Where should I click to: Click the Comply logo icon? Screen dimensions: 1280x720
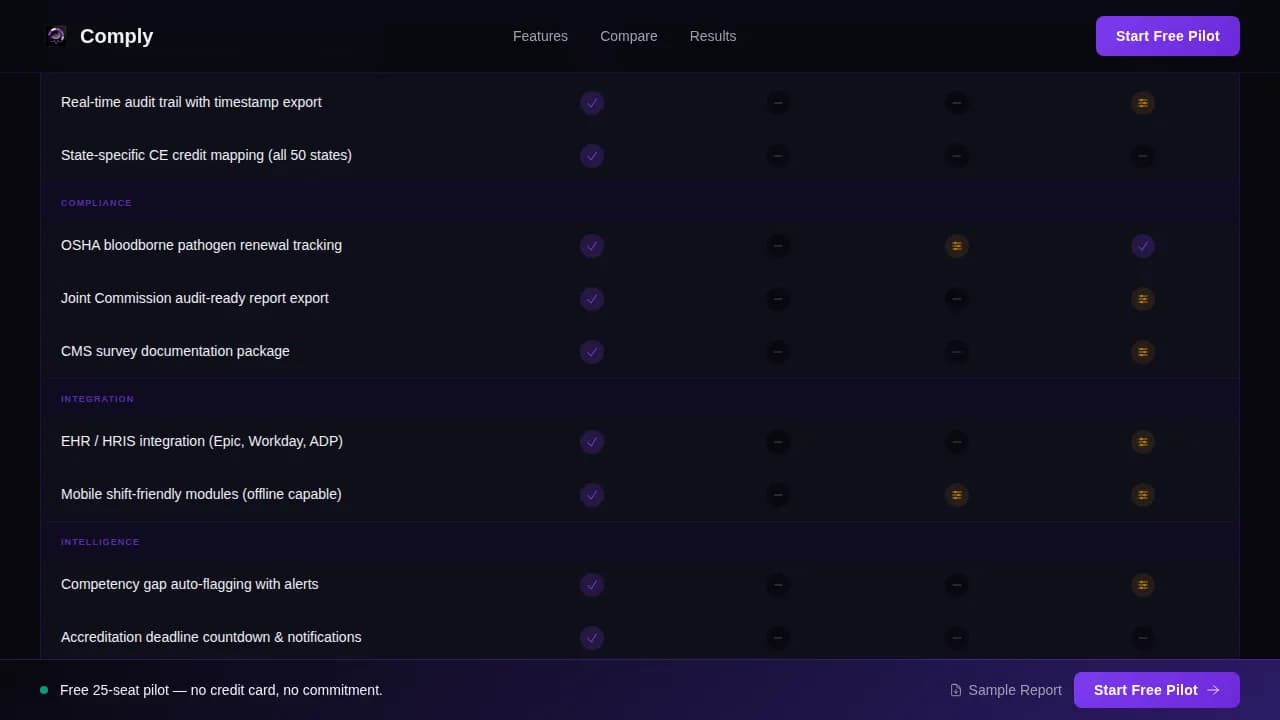57,36
